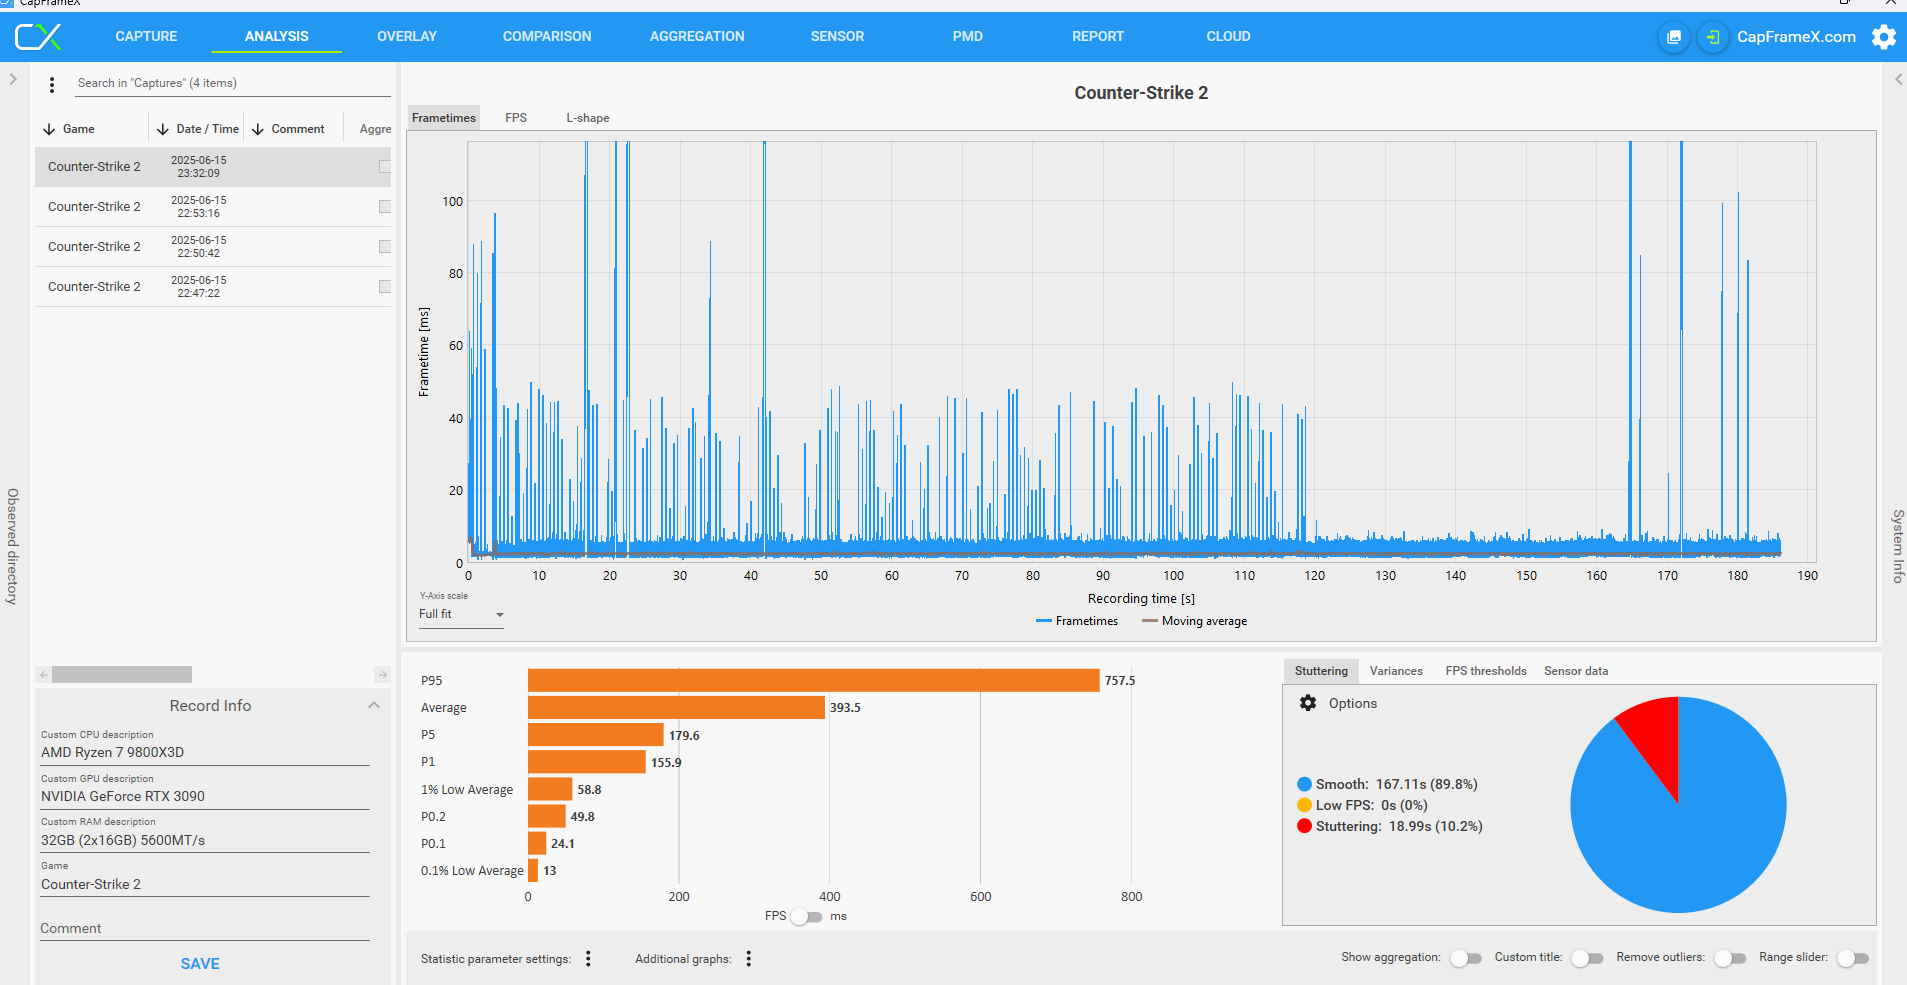Tick checkbox for capture 22:47:22
The image size is (1907, 985).
385,287
